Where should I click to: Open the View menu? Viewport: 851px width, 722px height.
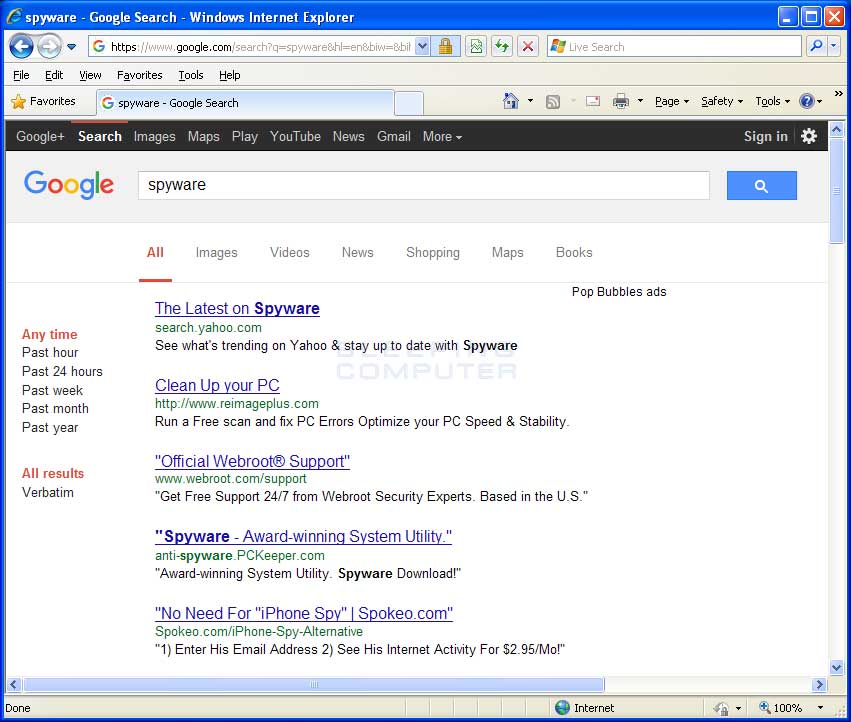(90, 75)
